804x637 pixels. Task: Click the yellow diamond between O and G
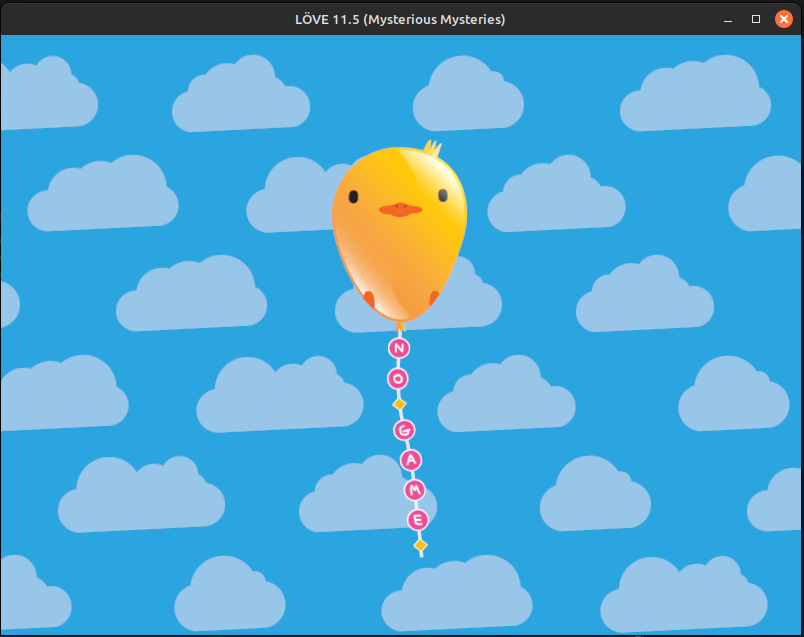pyautogui.click(x=399, y=405)
